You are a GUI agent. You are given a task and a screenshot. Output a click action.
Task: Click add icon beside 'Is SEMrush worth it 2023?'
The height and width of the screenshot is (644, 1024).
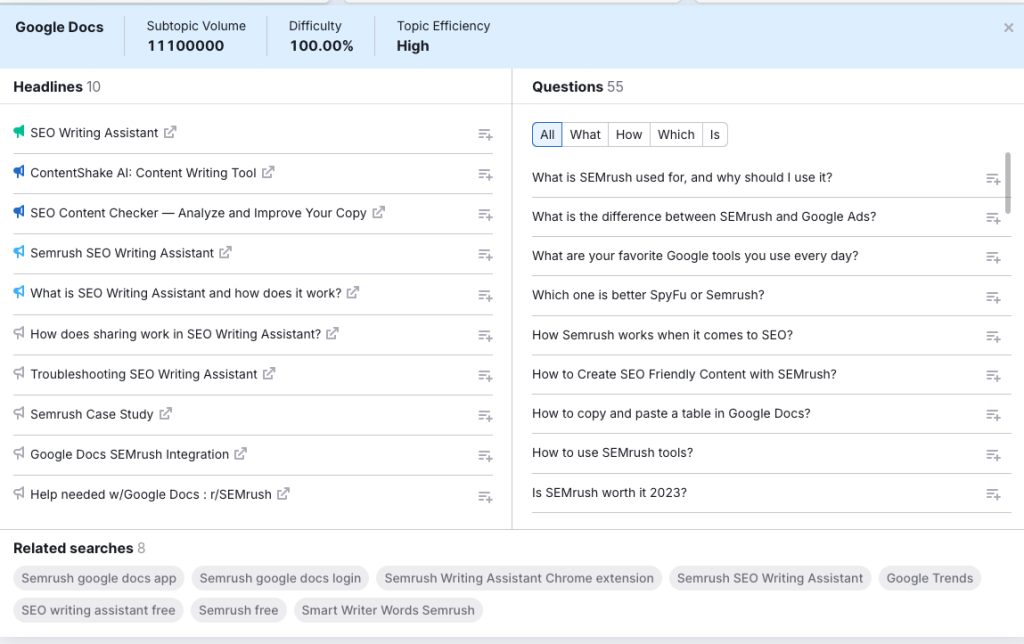(x=993, y=494)
